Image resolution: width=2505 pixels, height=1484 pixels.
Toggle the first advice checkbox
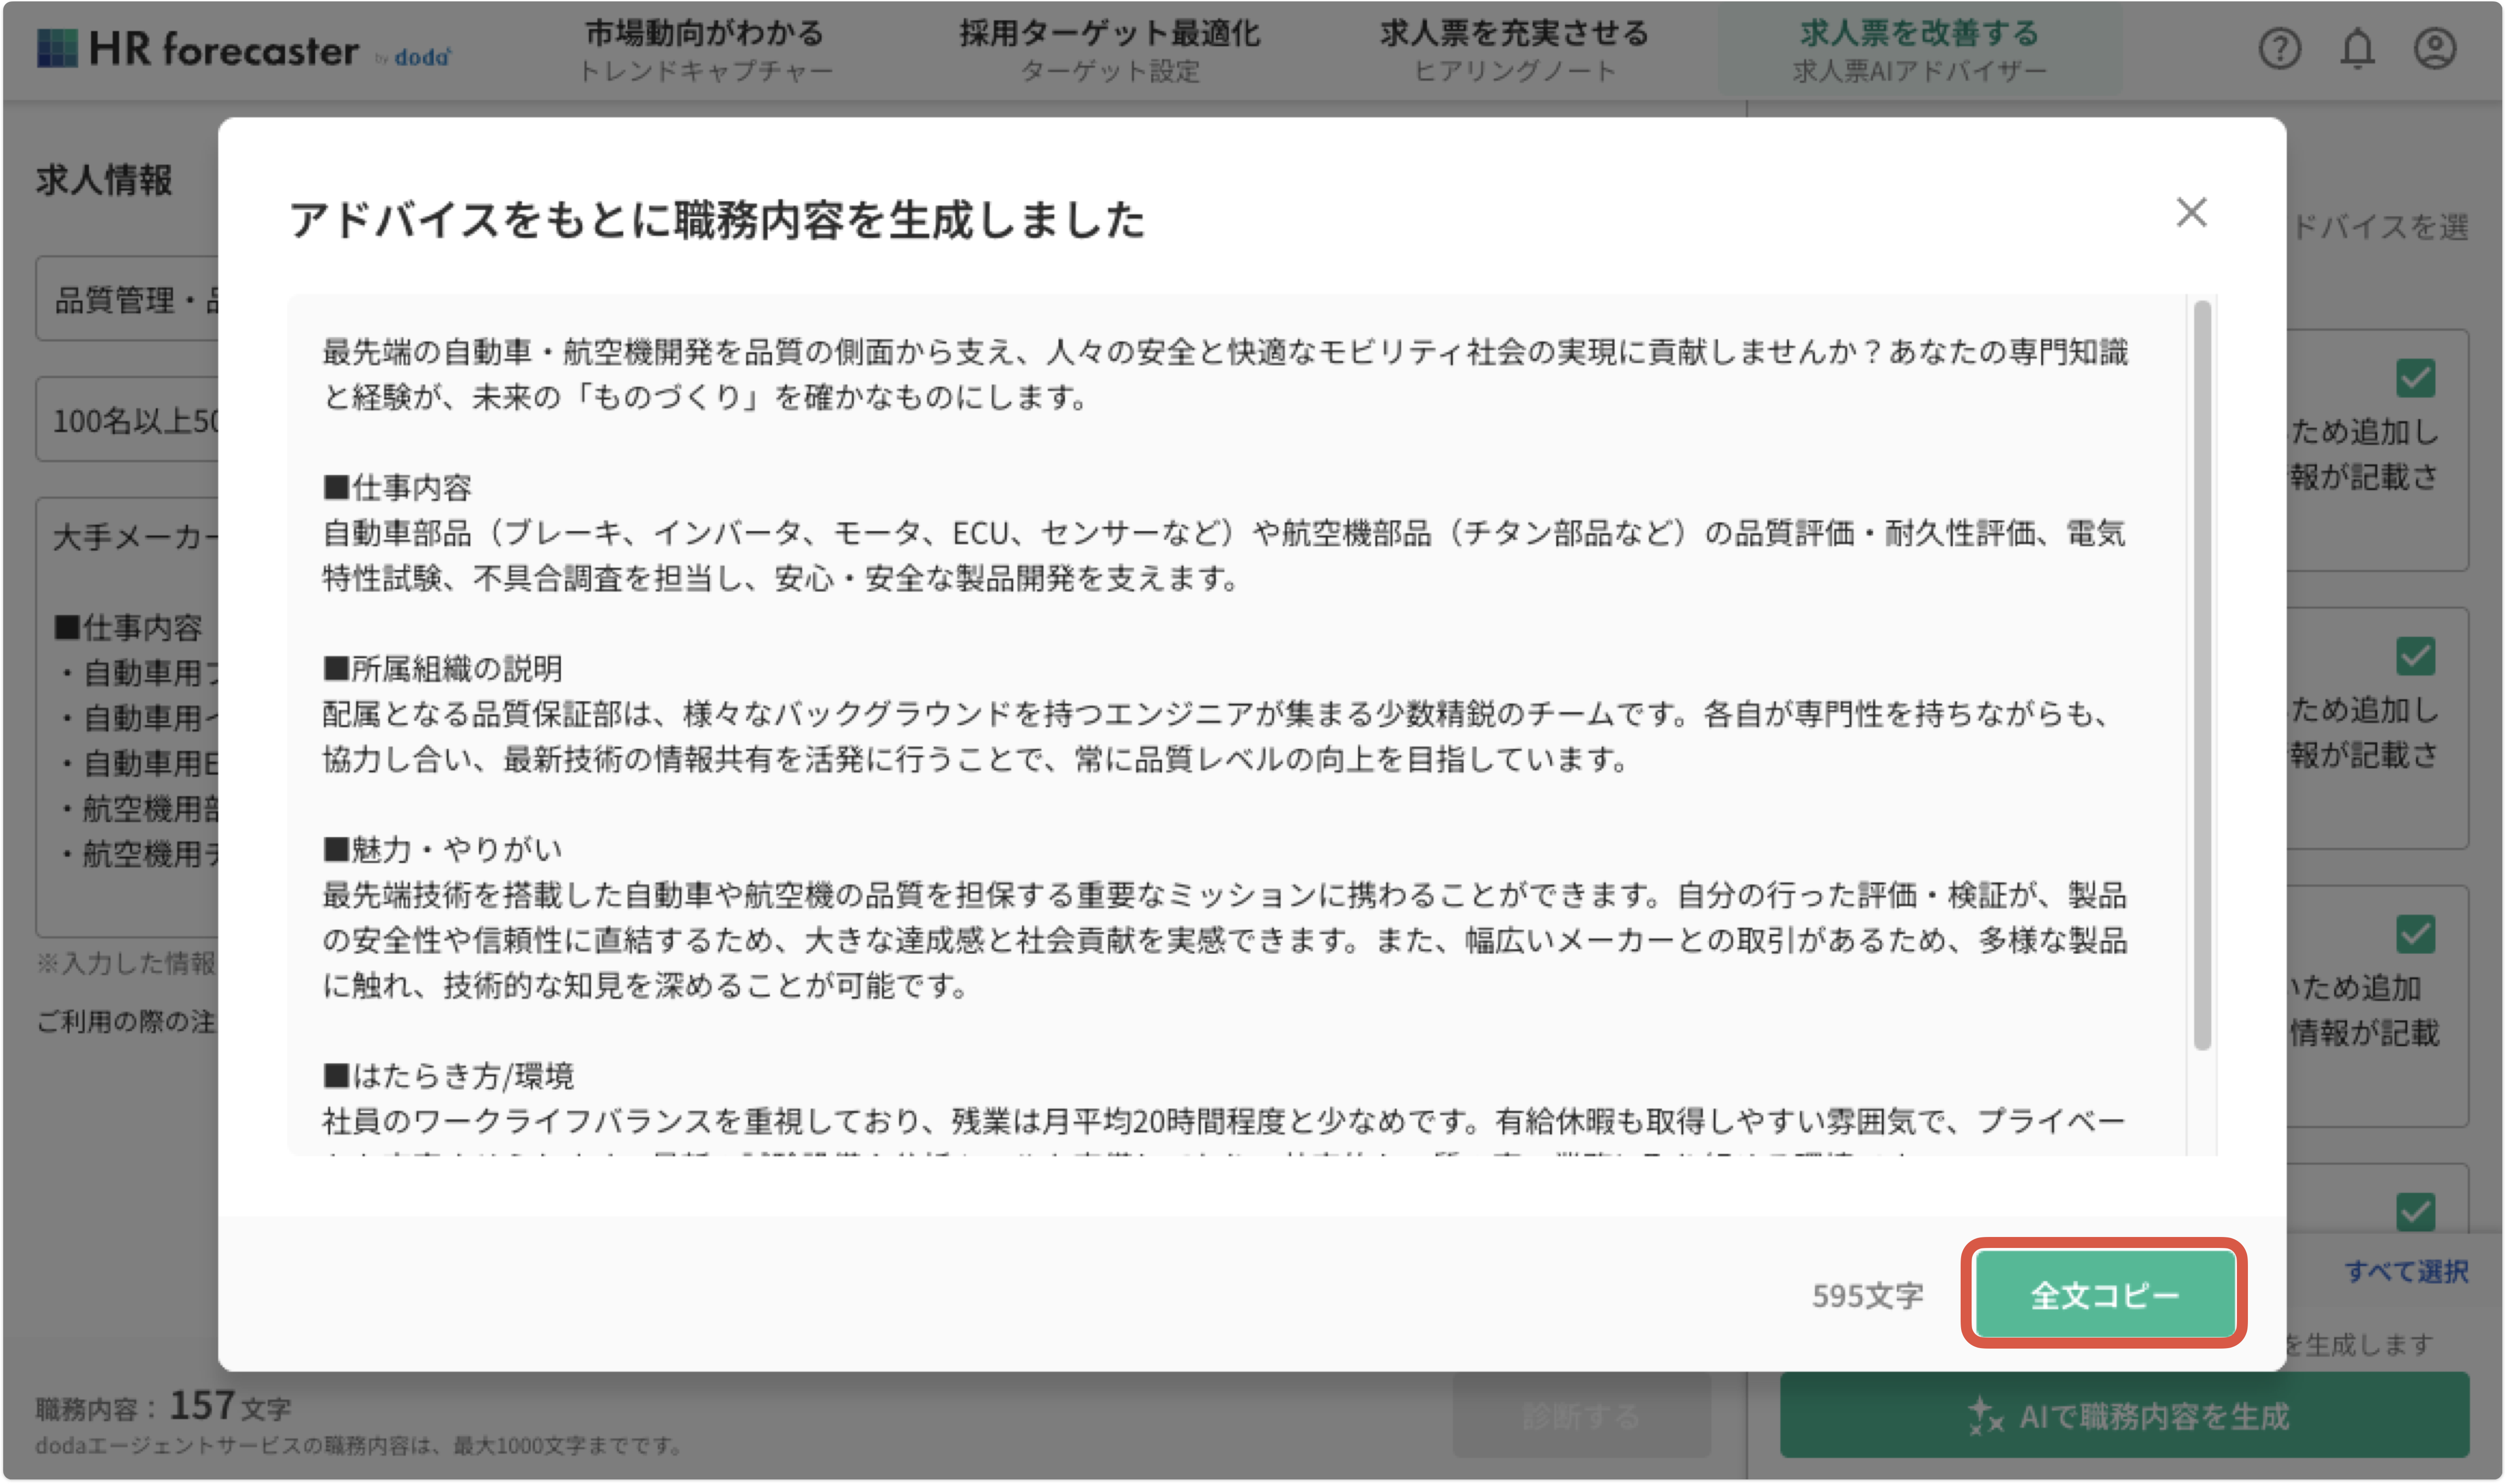coord(2415,378)
